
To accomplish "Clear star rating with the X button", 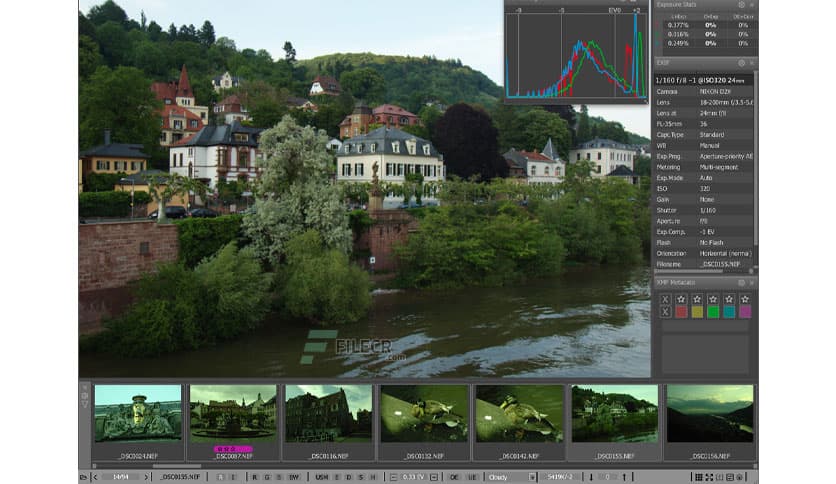I will 665,299.
